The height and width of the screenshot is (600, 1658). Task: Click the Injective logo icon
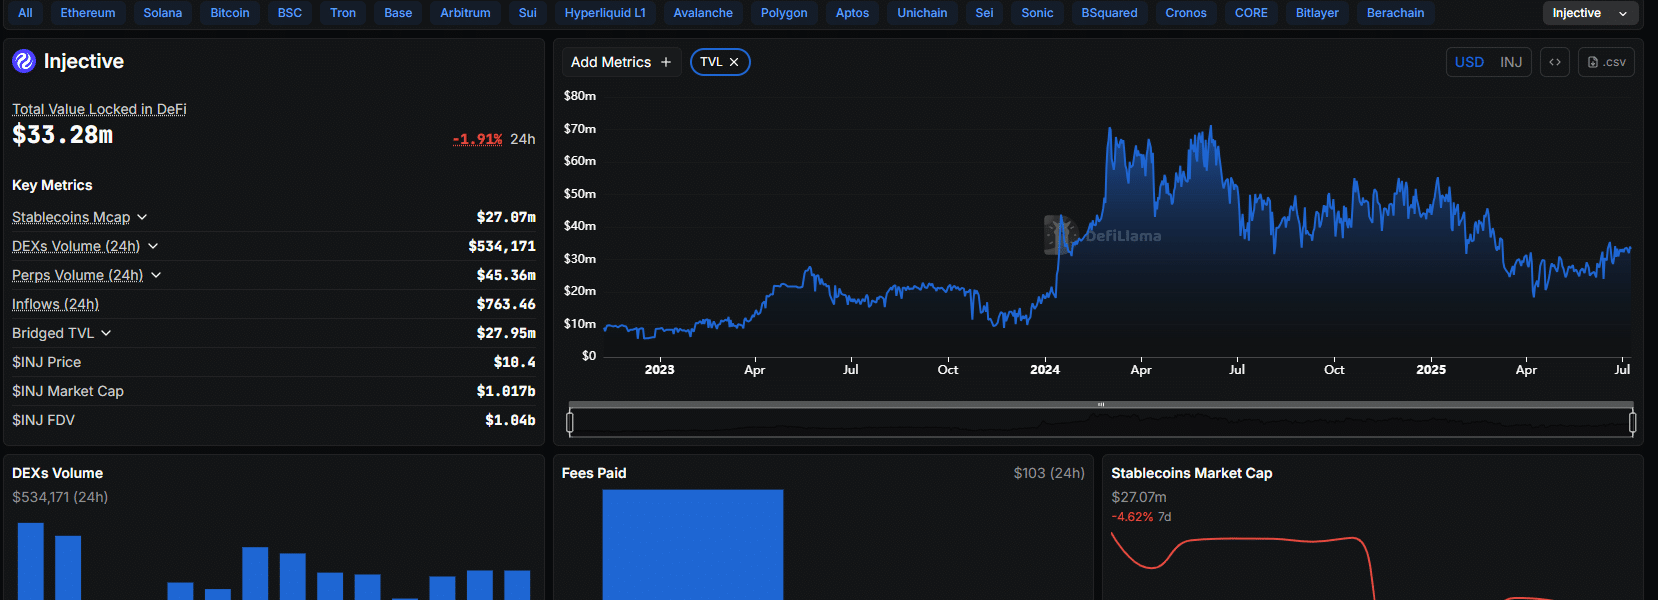tap(24, 61)
